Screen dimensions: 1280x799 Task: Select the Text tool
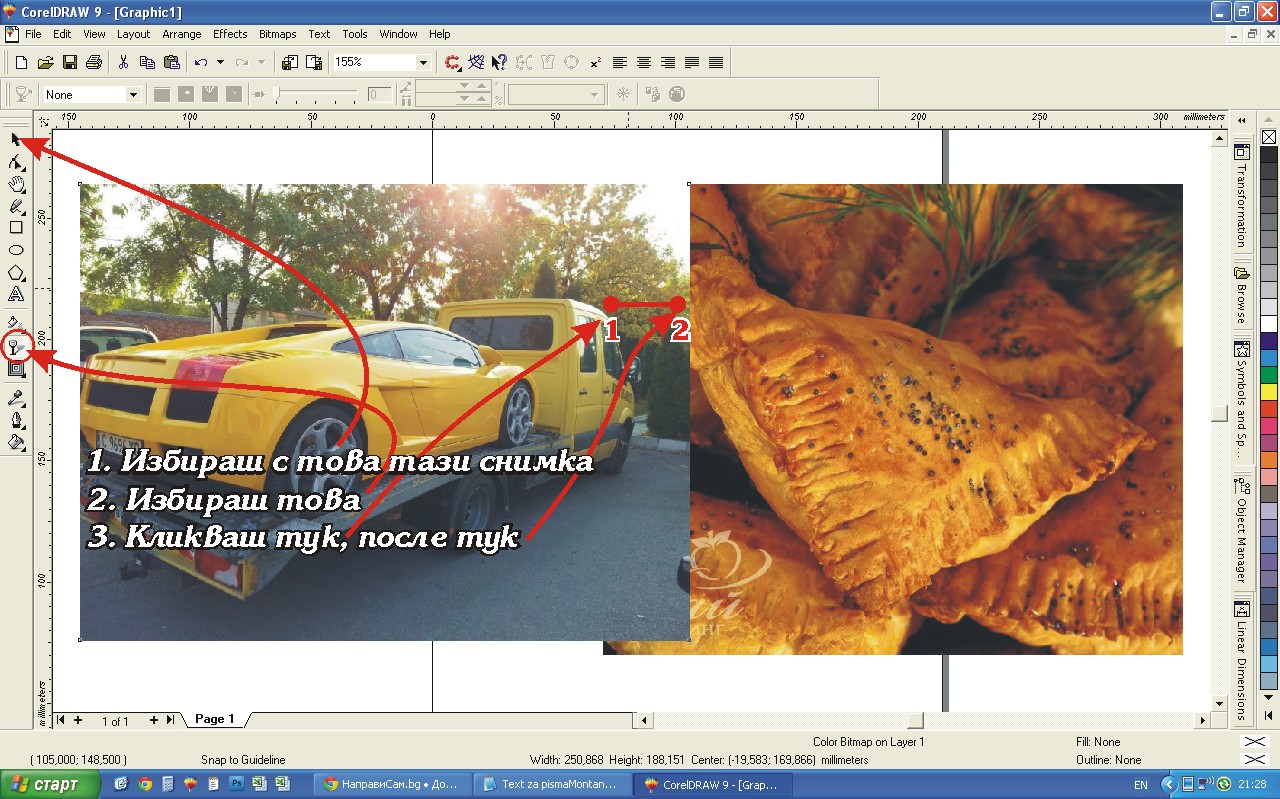point(16,295)
